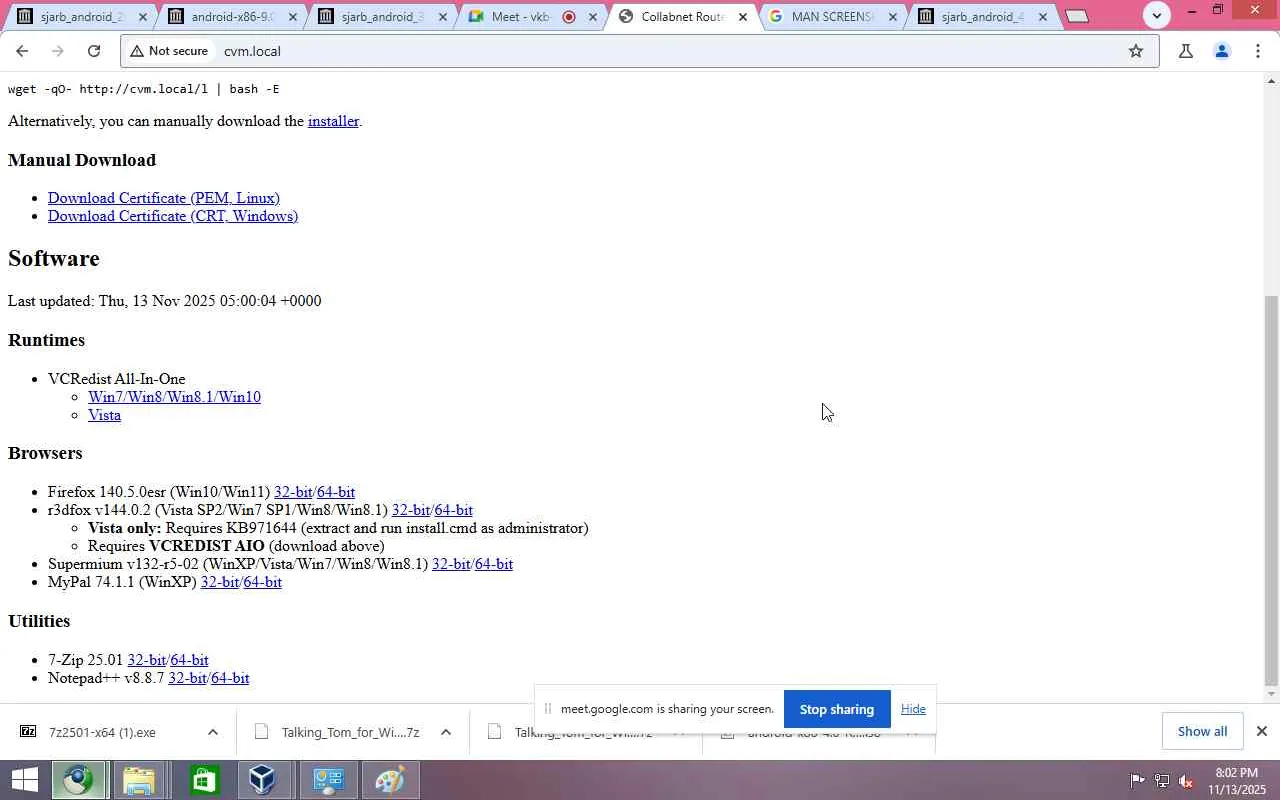
Task: Close the downloads bar
Action: coord(1262,732)
